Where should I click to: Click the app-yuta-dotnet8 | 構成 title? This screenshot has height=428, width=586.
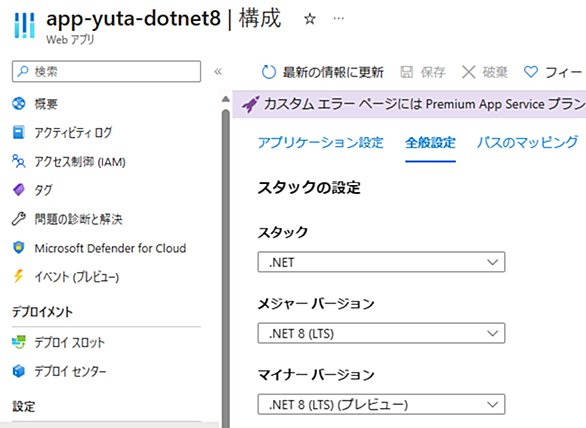(x=163, y=18)
